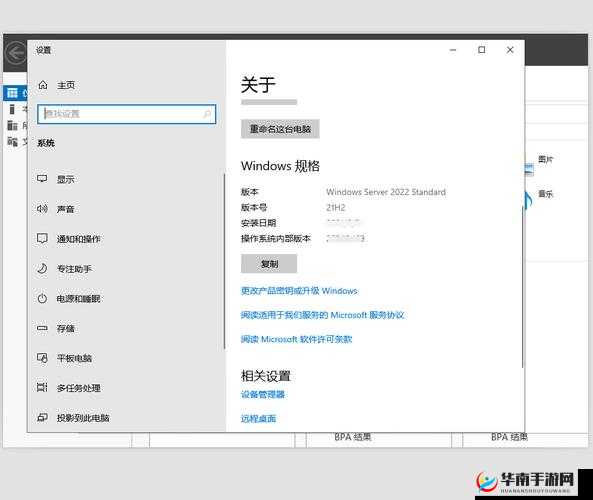Image resolution: width=593 pixels, height=500 pixels.
Task: Select the 专注助手 moon icon
Action: tap(42, 268)
